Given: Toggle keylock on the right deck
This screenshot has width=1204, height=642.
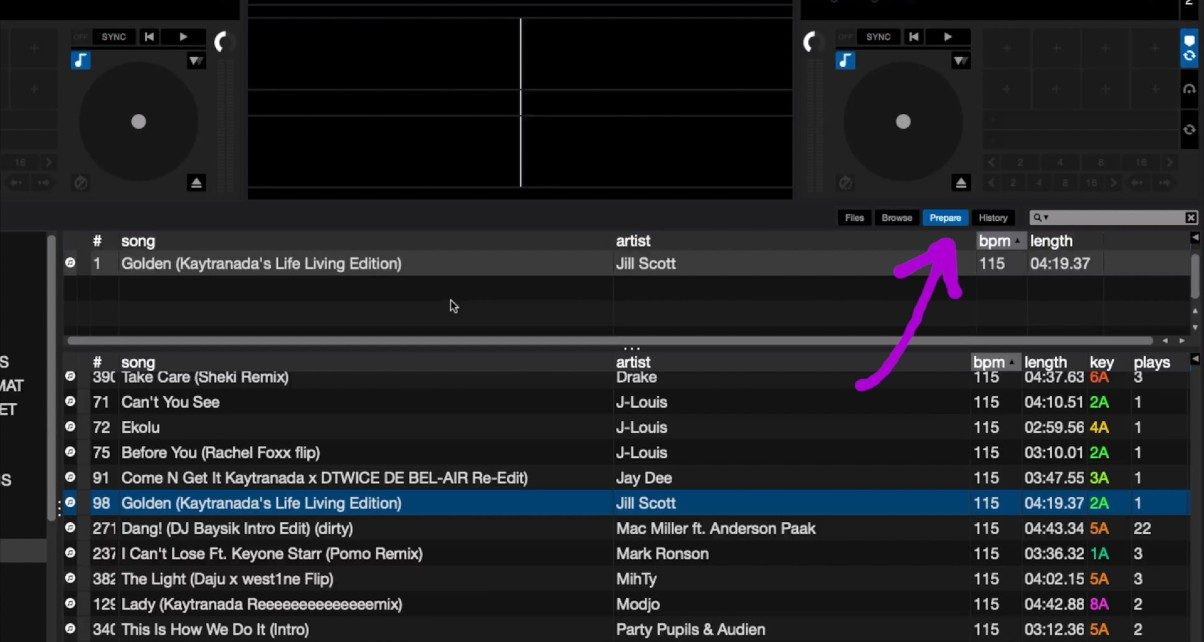Looking at the screenshot, I should click(x=846, y=60).
